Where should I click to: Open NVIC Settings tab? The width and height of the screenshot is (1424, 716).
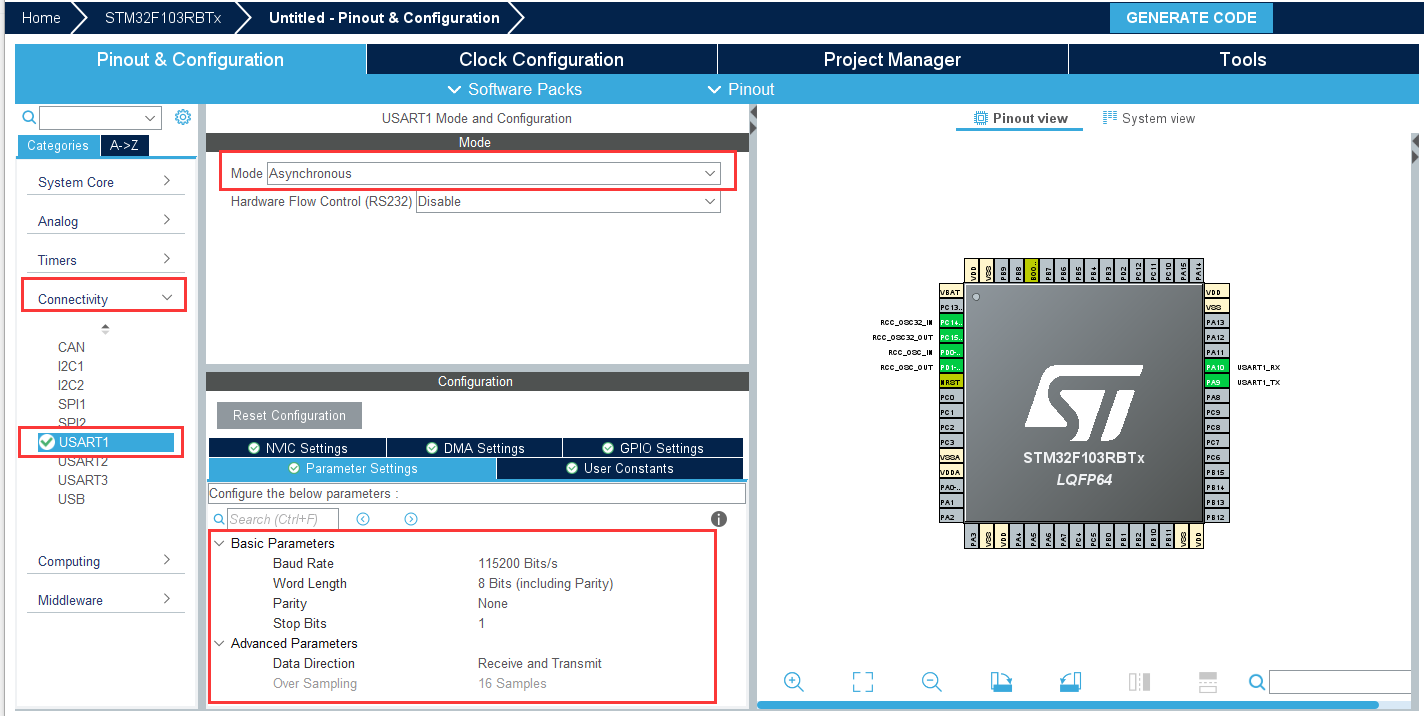point(297,448)
